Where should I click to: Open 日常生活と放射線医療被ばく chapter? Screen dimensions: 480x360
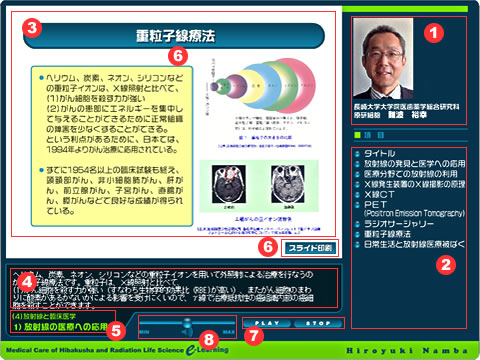(x=414, y=244)
